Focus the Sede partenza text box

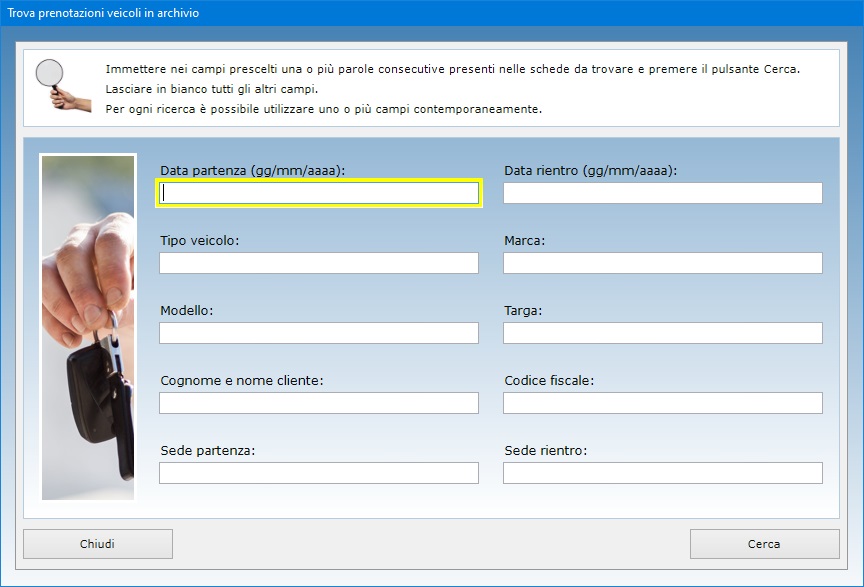[x=319, y=473]
